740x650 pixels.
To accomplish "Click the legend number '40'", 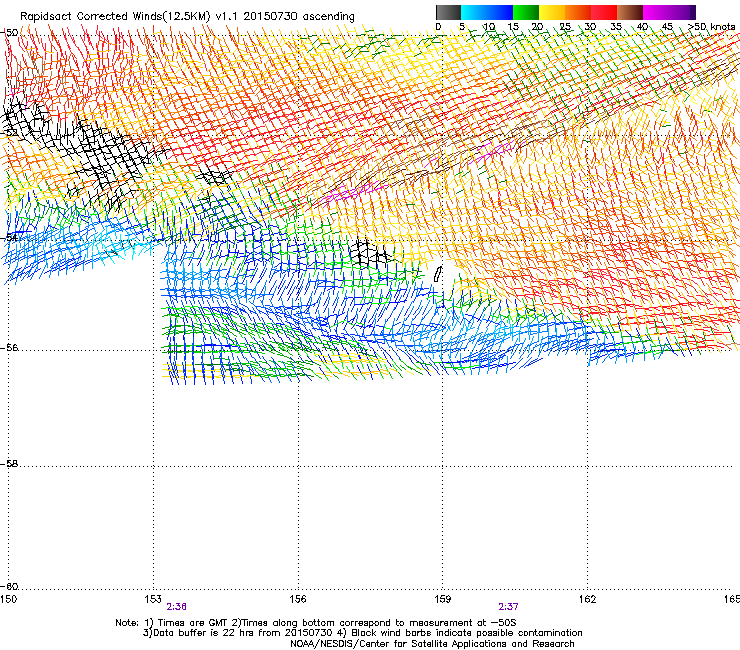I will [642, 27].
